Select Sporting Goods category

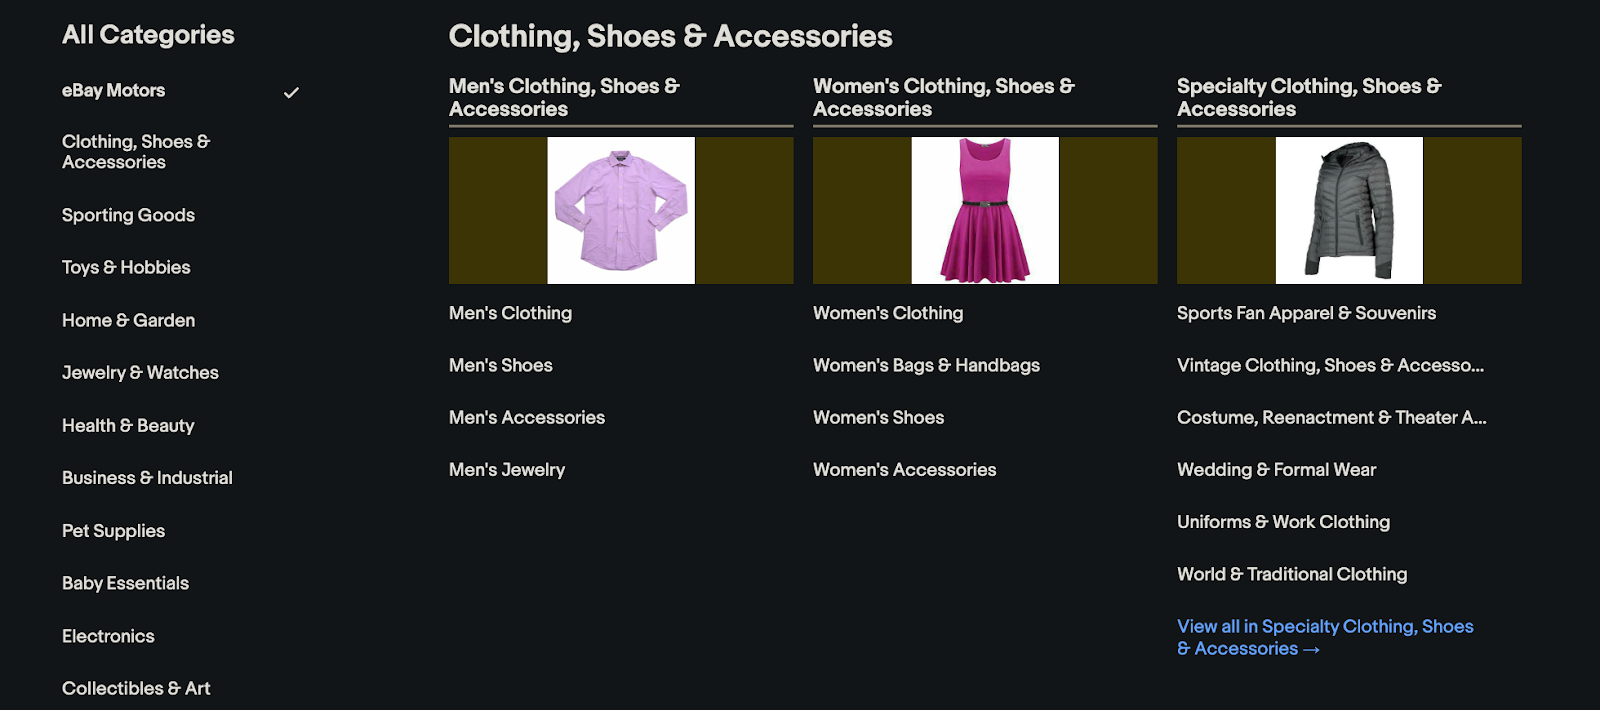coord(128,215)
